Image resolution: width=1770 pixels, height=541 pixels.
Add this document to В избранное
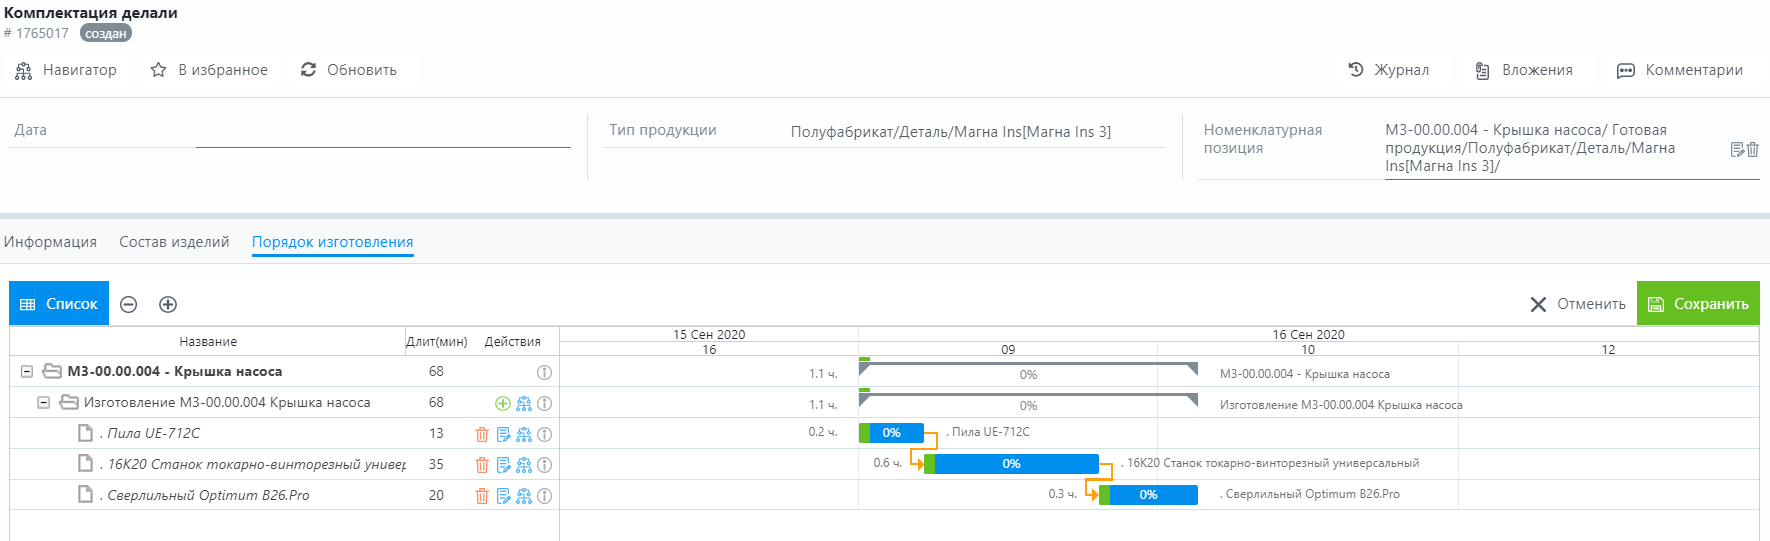(209, 70)
